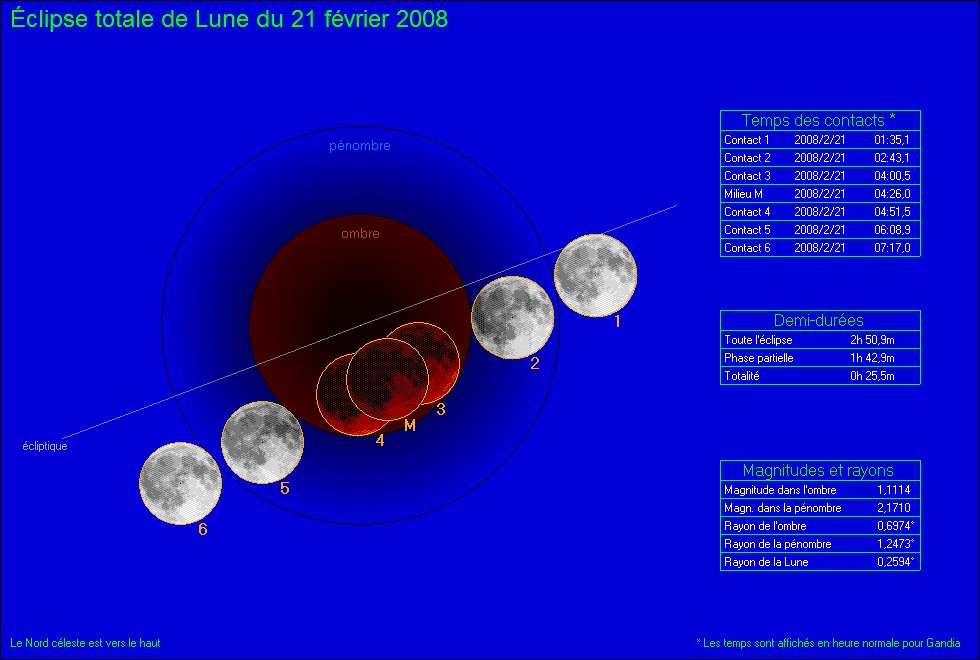Image resolution: width=980 pixels, height=660 pixels.
Task: Click the "pénombre" label in the diagram
Action: pos(360,146)
